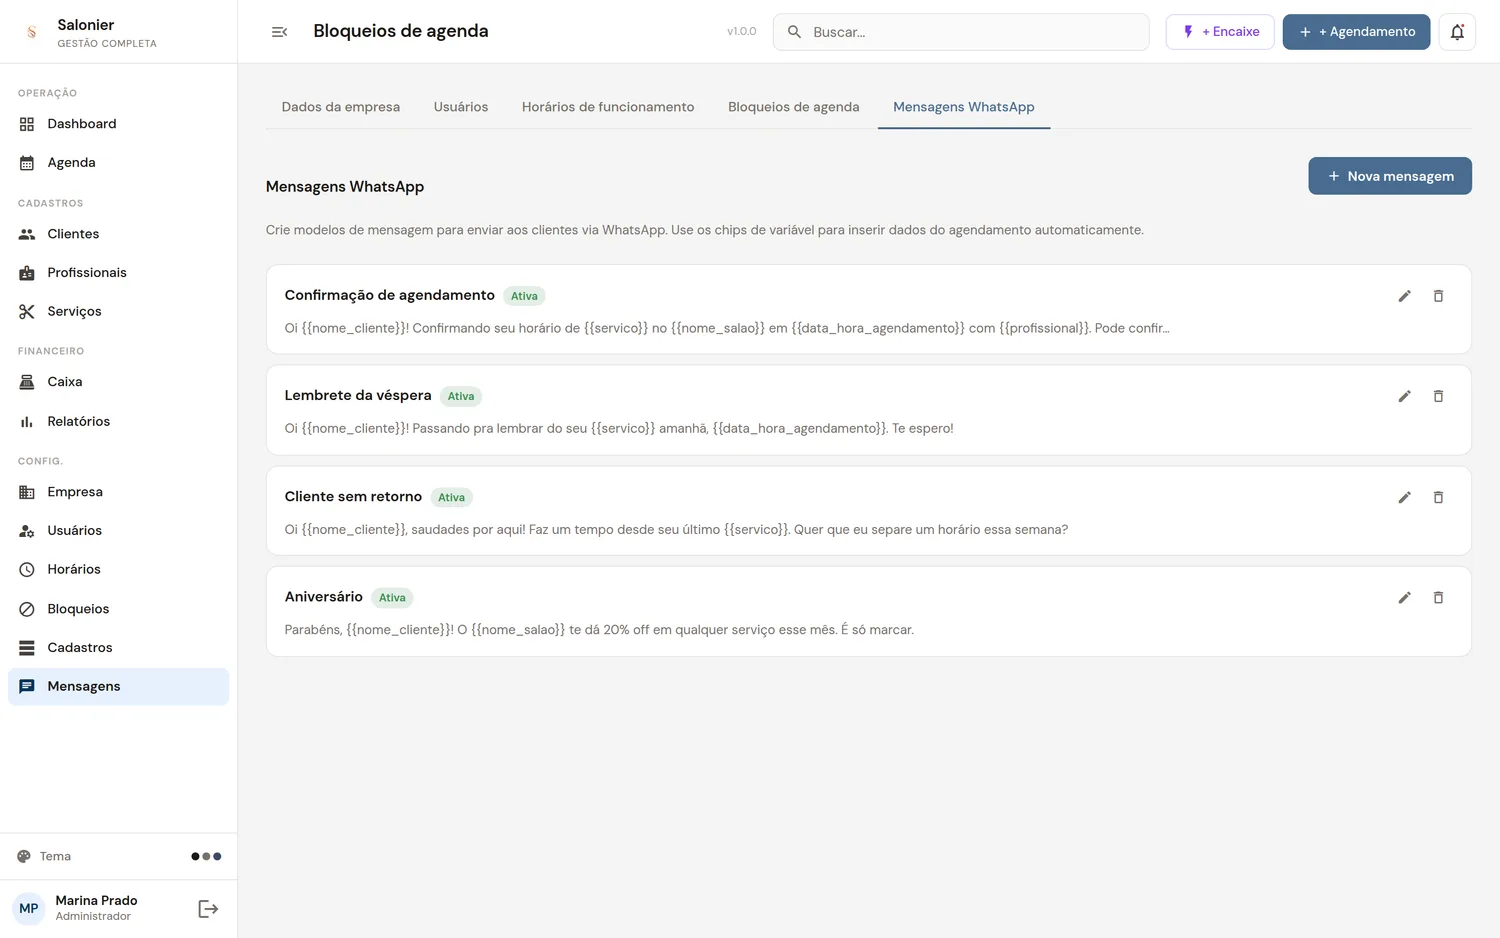Viewport: 1500px width, 938px height.
Task: Open Empresa settings in sidebar
Action: [x=118, y=492]
